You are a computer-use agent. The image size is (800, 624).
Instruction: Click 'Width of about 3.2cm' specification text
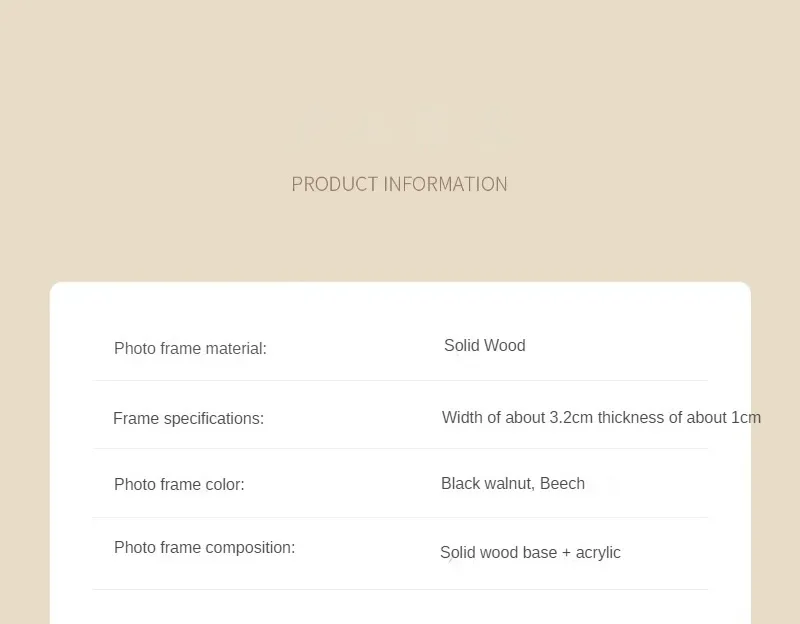click(x=517, y=417)
